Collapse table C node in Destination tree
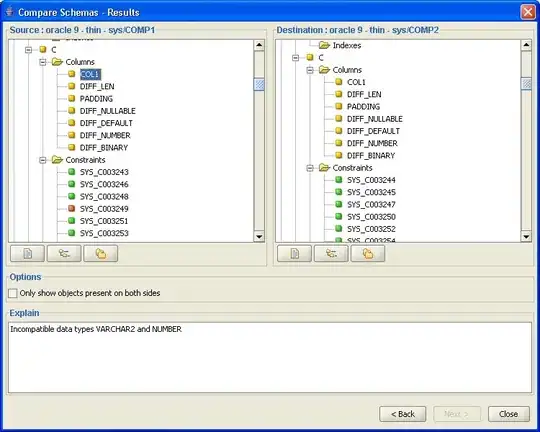540x432 pixels. (295, 58)
